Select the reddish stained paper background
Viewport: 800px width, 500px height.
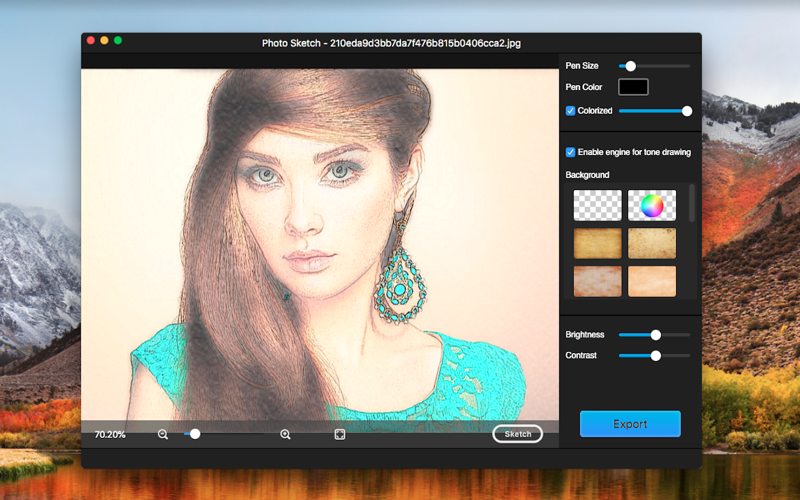(x=597, y=281)
